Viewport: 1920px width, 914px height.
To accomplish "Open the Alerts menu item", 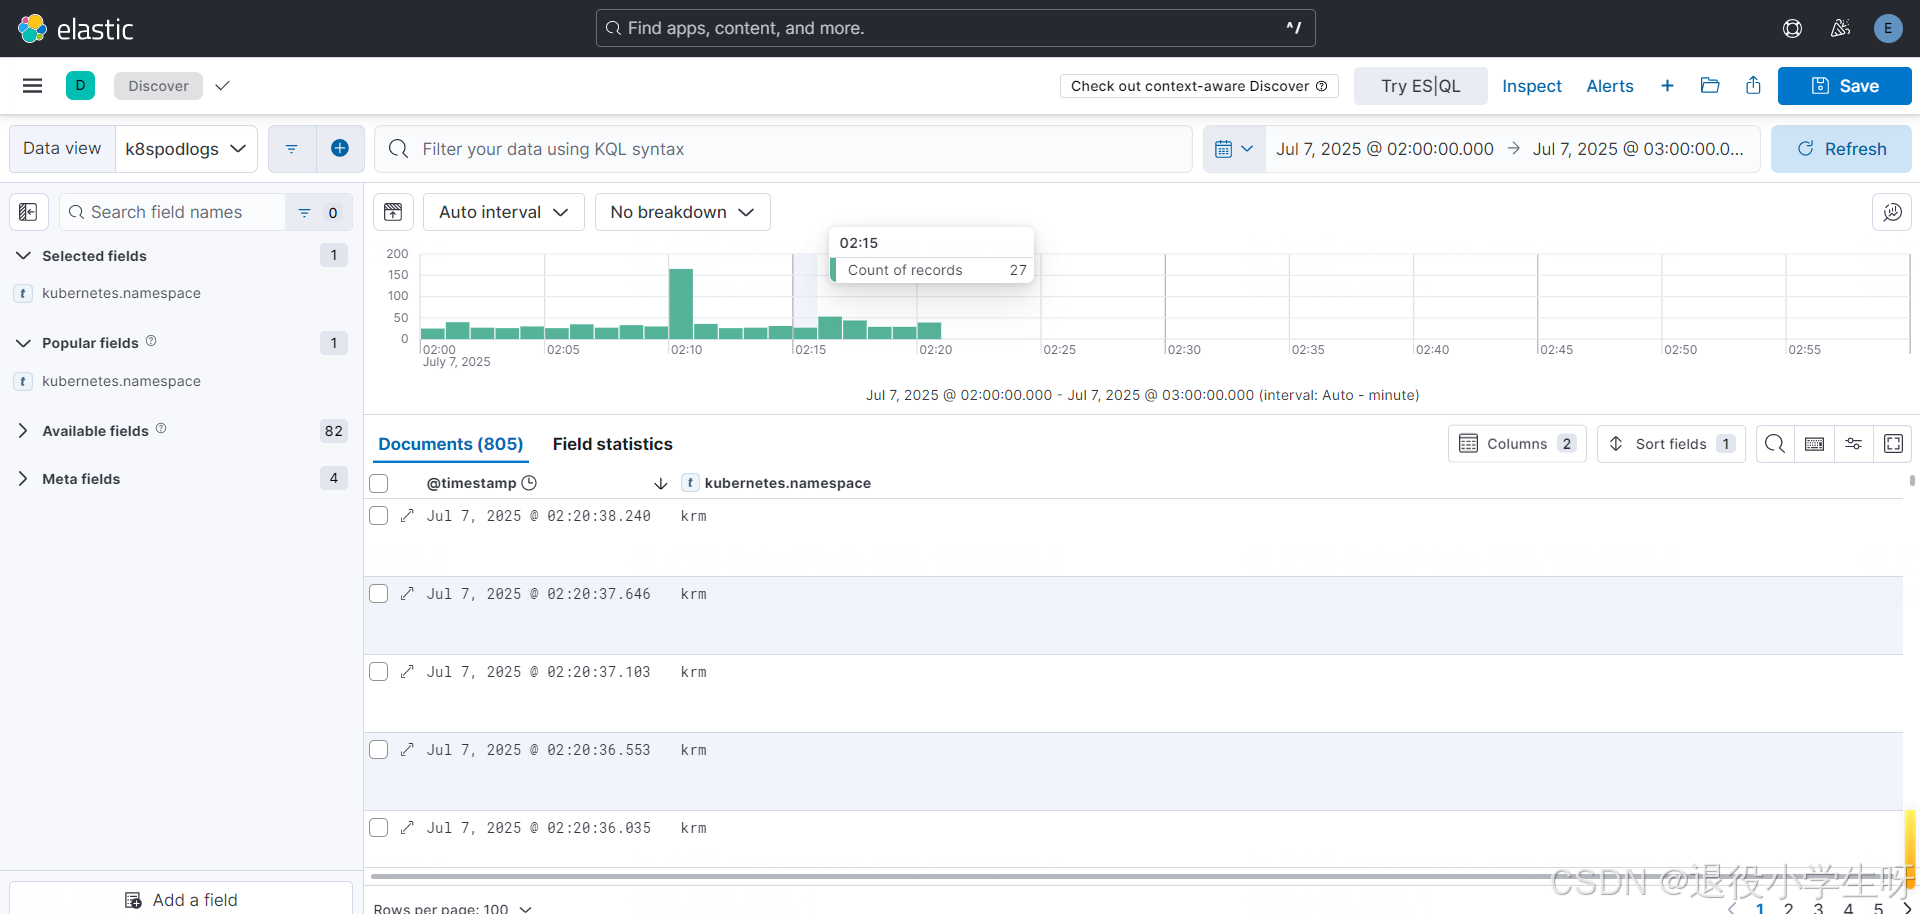I will click(x=1609, y=86).
